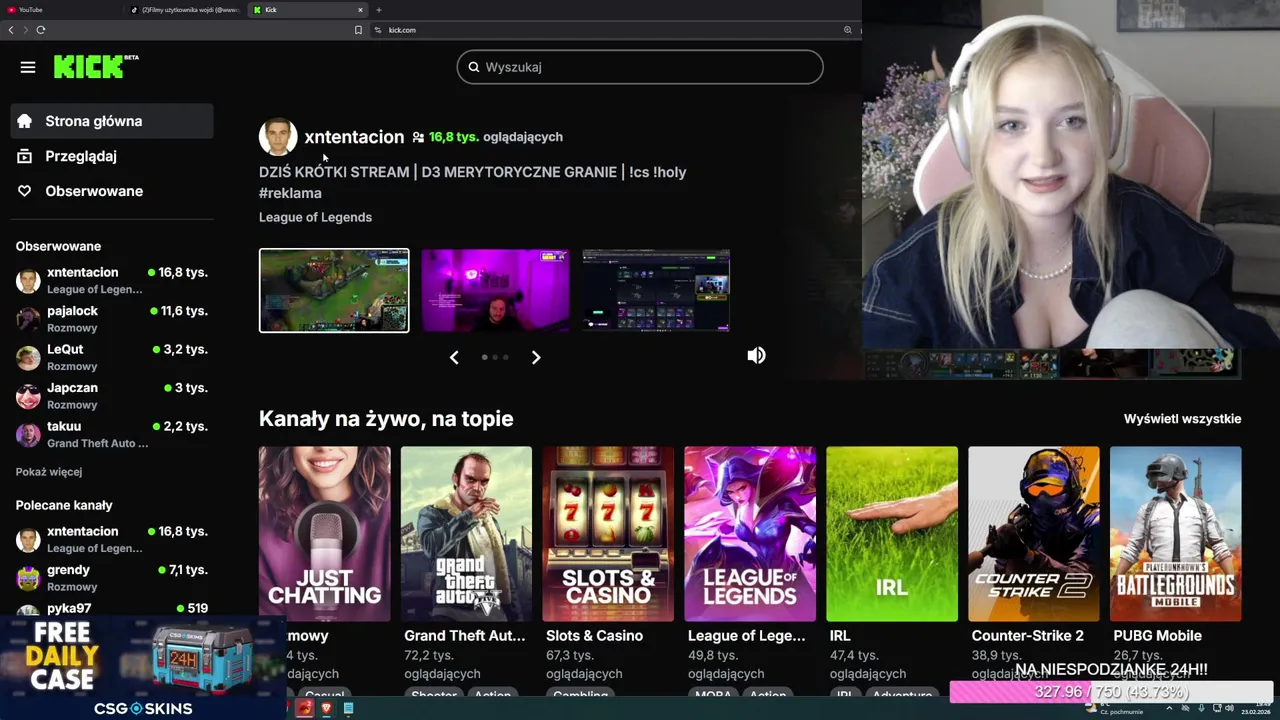Image resolution: width=1280 pixels, height=720 pixels.
Task: Click grendy's avatar in Polecane kanały
Action: [x=28, y=578]
